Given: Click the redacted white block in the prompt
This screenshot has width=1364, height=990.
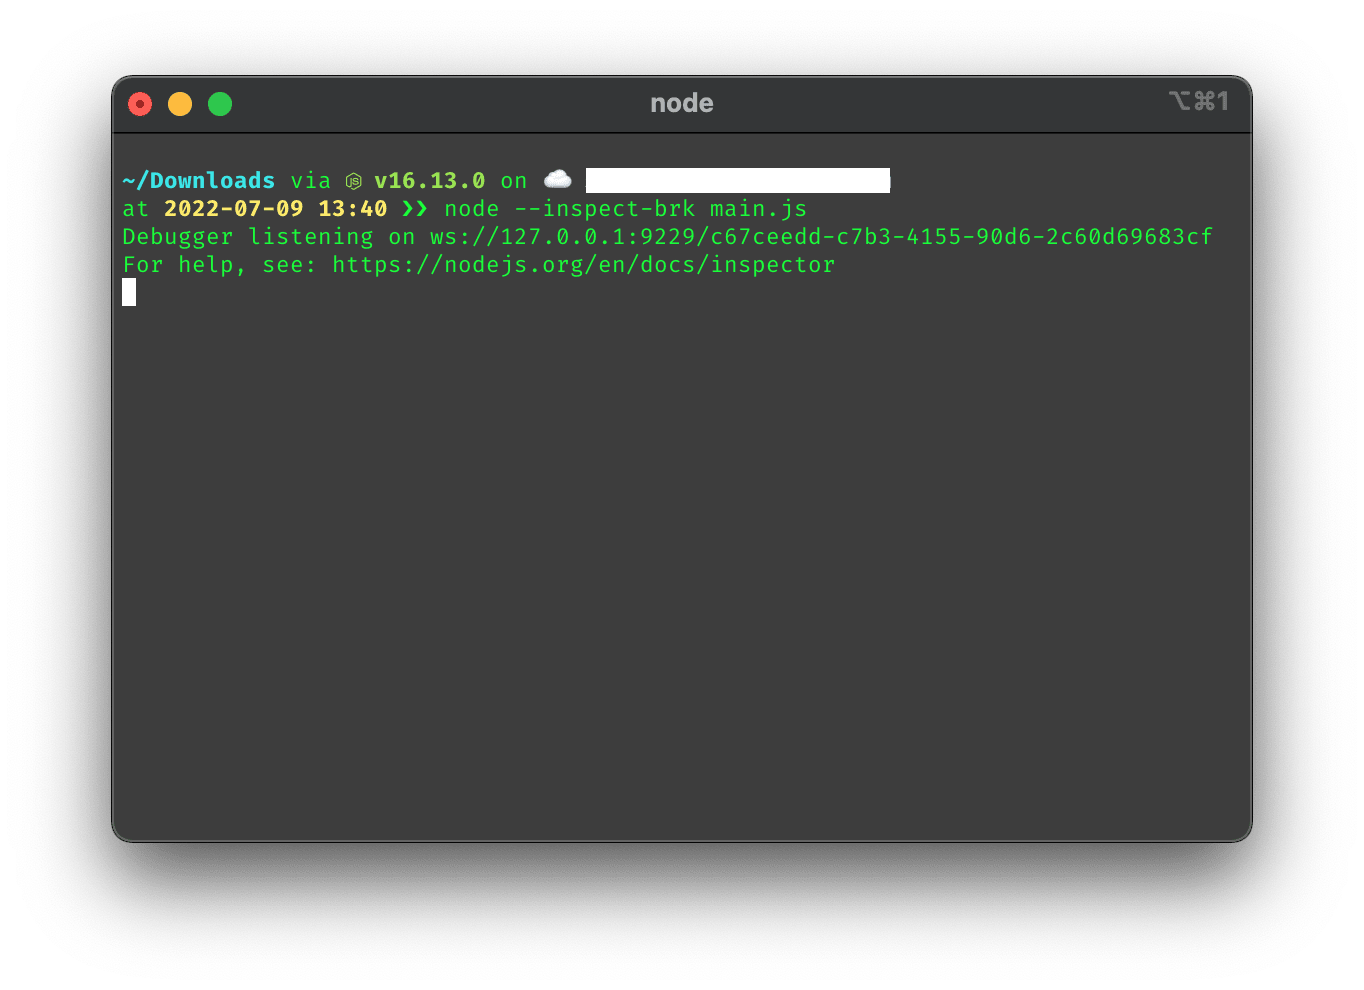Looking at the screenshot, I should [x=737, y=180].
